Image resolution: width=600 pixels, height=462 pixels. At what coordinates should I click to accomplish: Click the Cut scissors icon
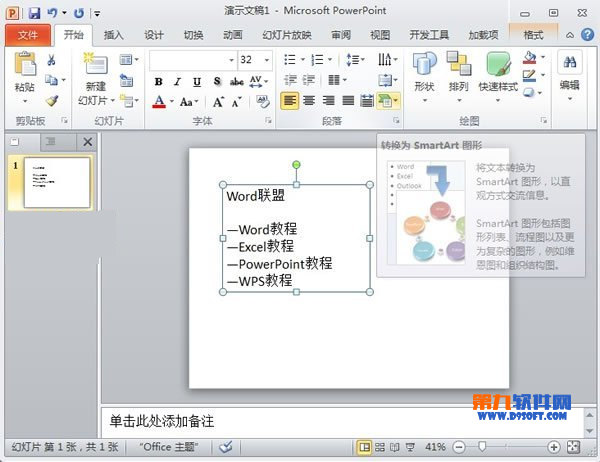click(x=52, y=60)
